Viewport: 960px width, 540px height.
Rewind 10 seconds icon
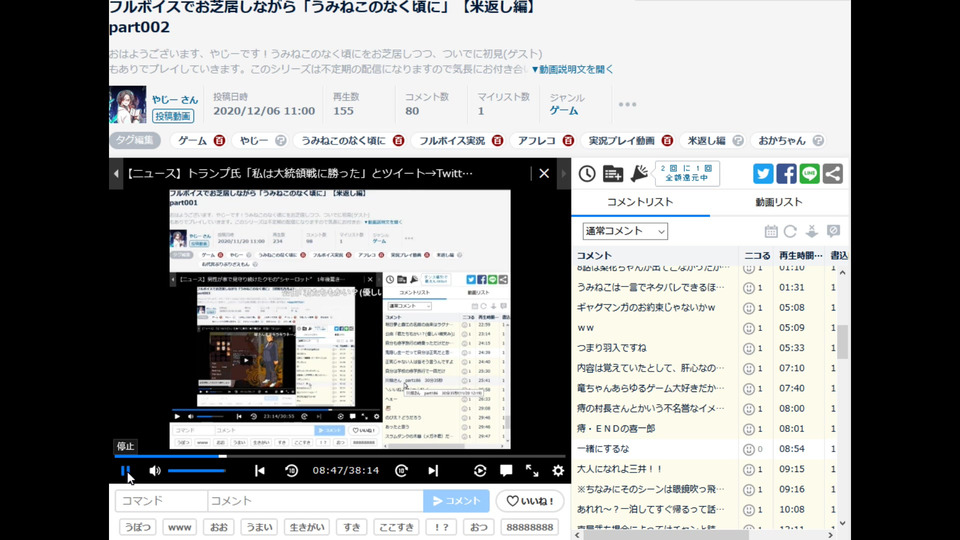click(x=291, y=470)
